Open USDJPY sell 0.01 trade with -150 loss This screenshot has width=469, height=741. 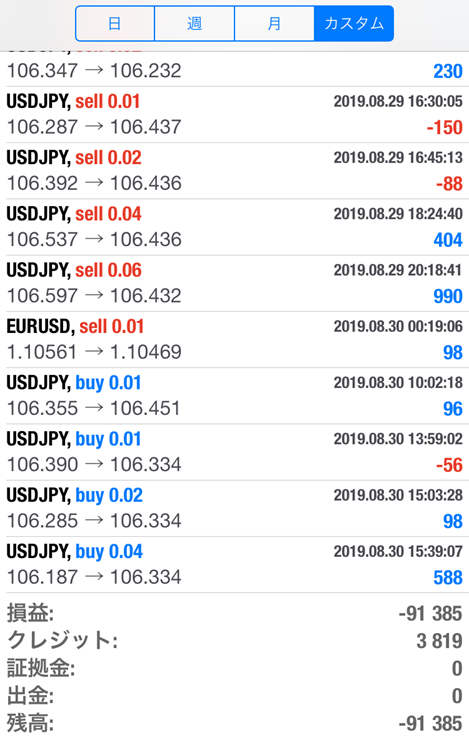(x=234, y=115)
